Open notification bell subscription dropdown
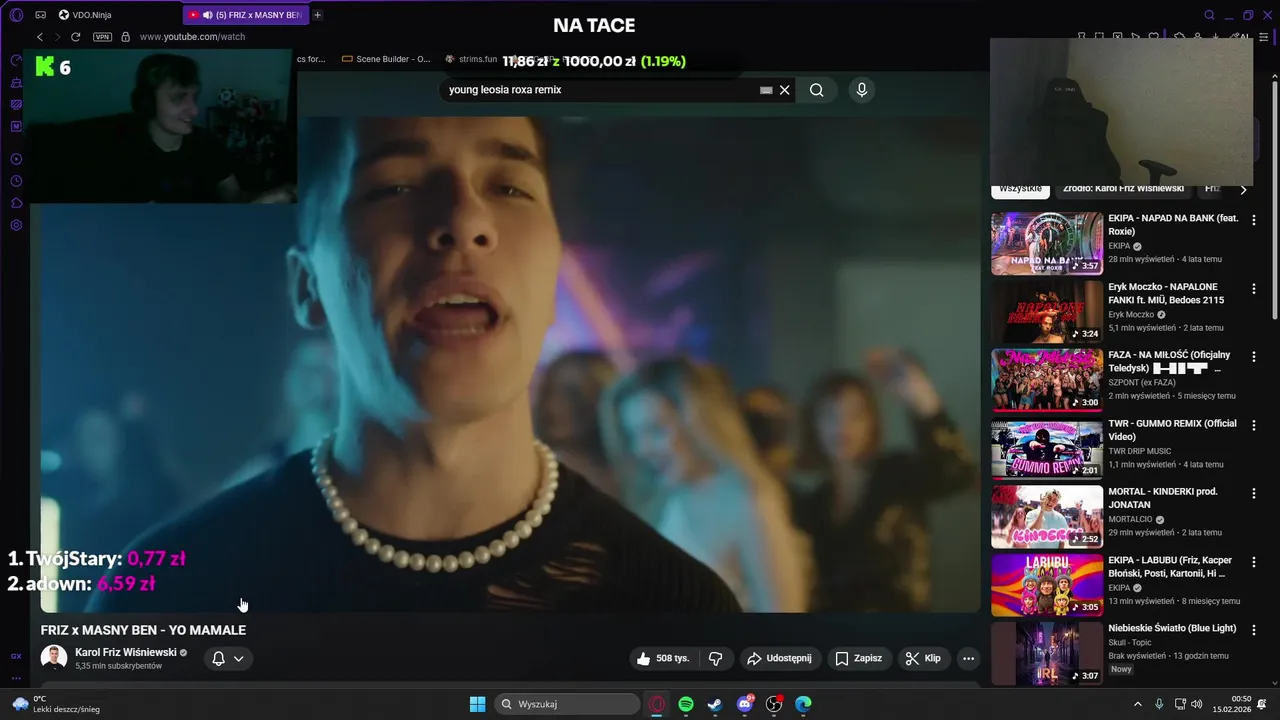The image size is (1280, 720). 228,658
